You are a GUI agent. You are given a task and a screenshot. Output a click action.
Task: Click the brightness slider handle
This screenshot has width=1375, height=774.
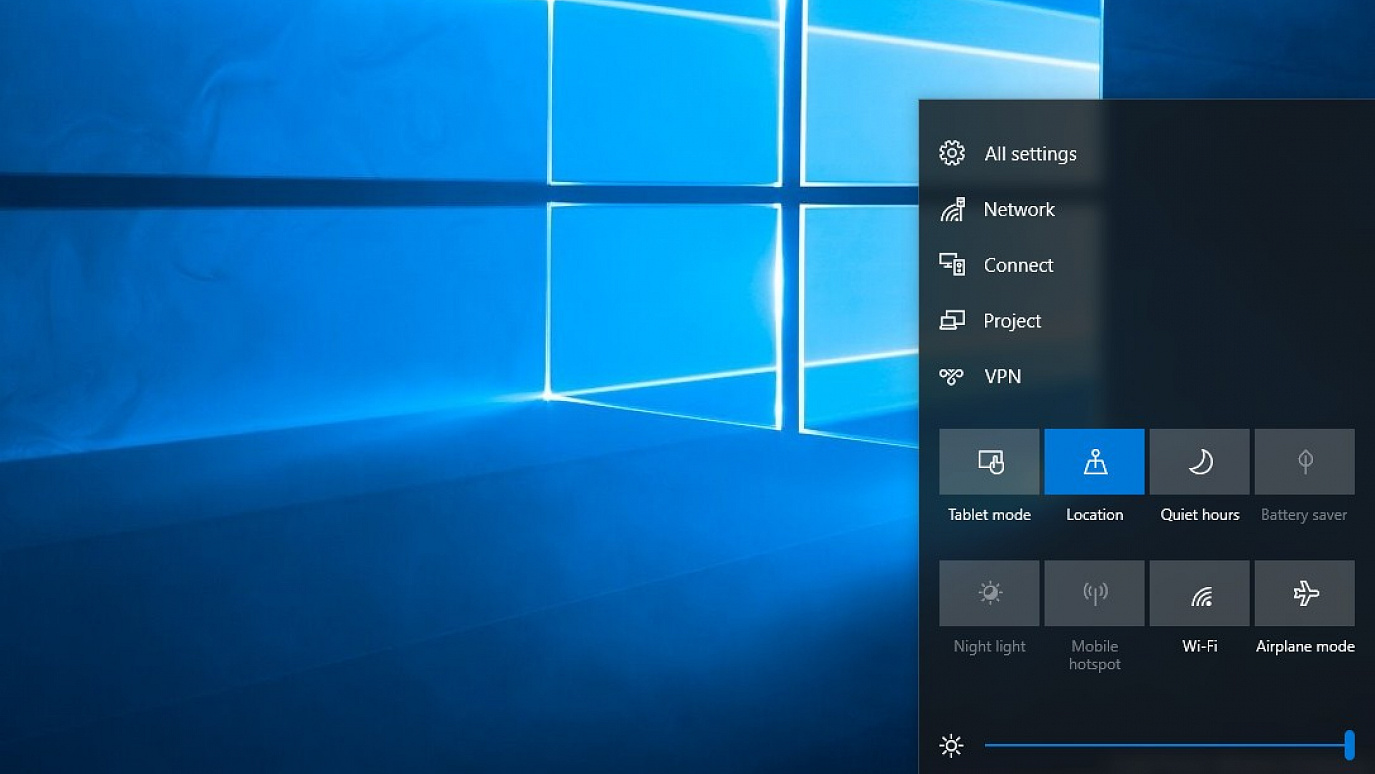[x=1349, y=745]
